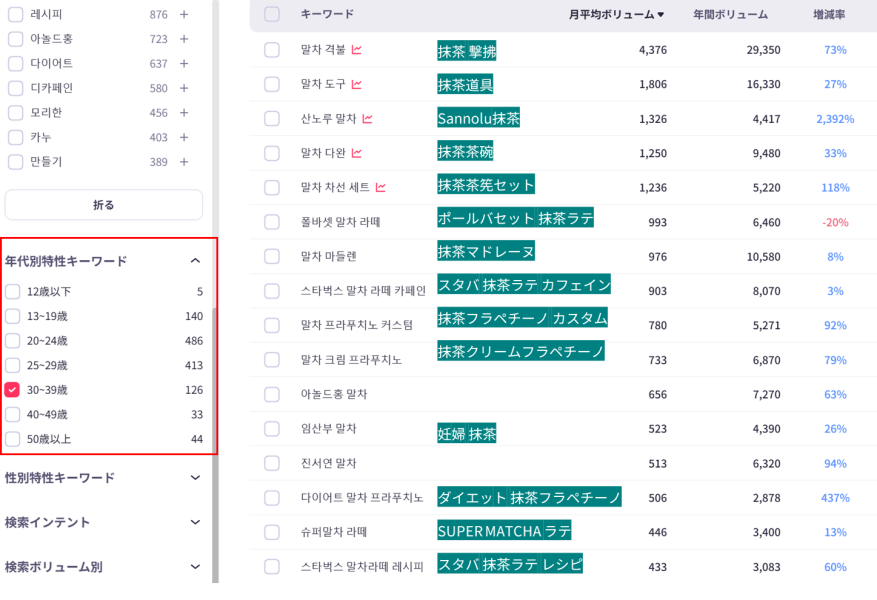The width and height of the screenshot is (877, 600).
Task: Select keyword 진서연 말차
Action: coord(328,464)
